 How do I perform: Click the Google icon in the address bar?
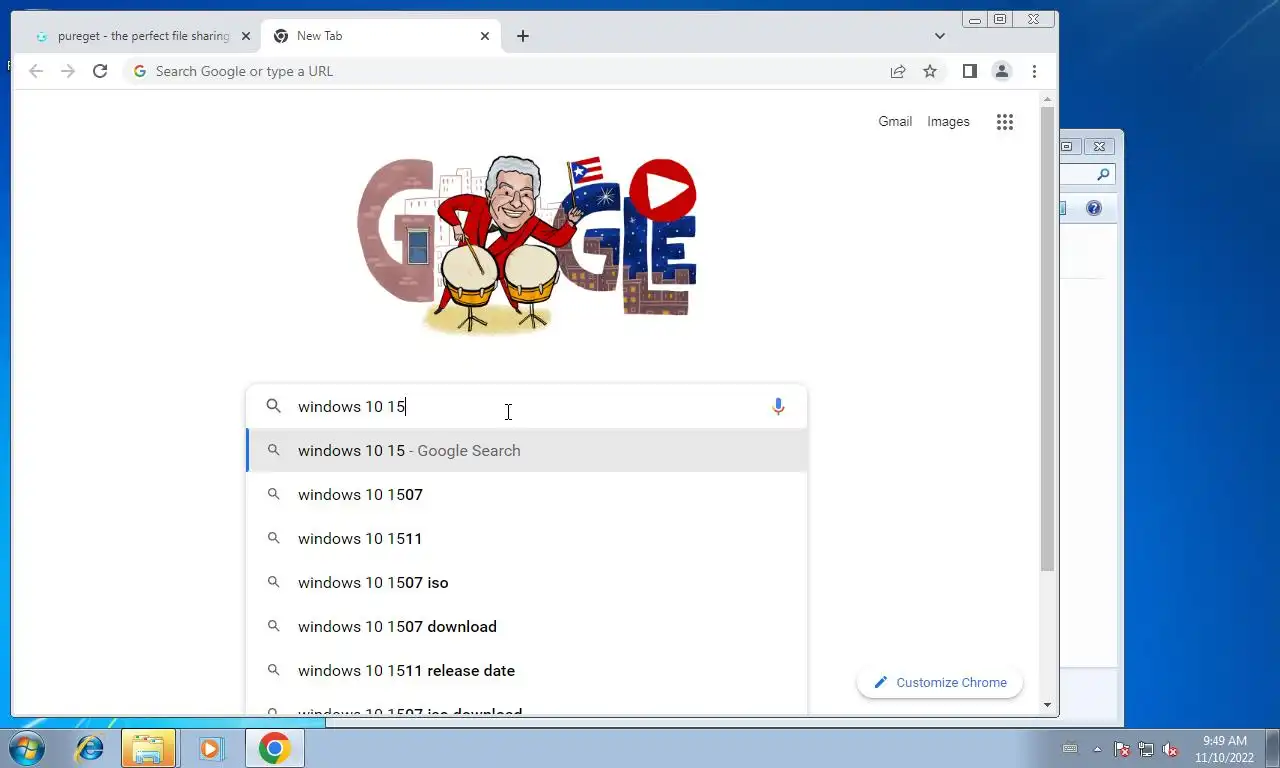(x=140, y=71)
